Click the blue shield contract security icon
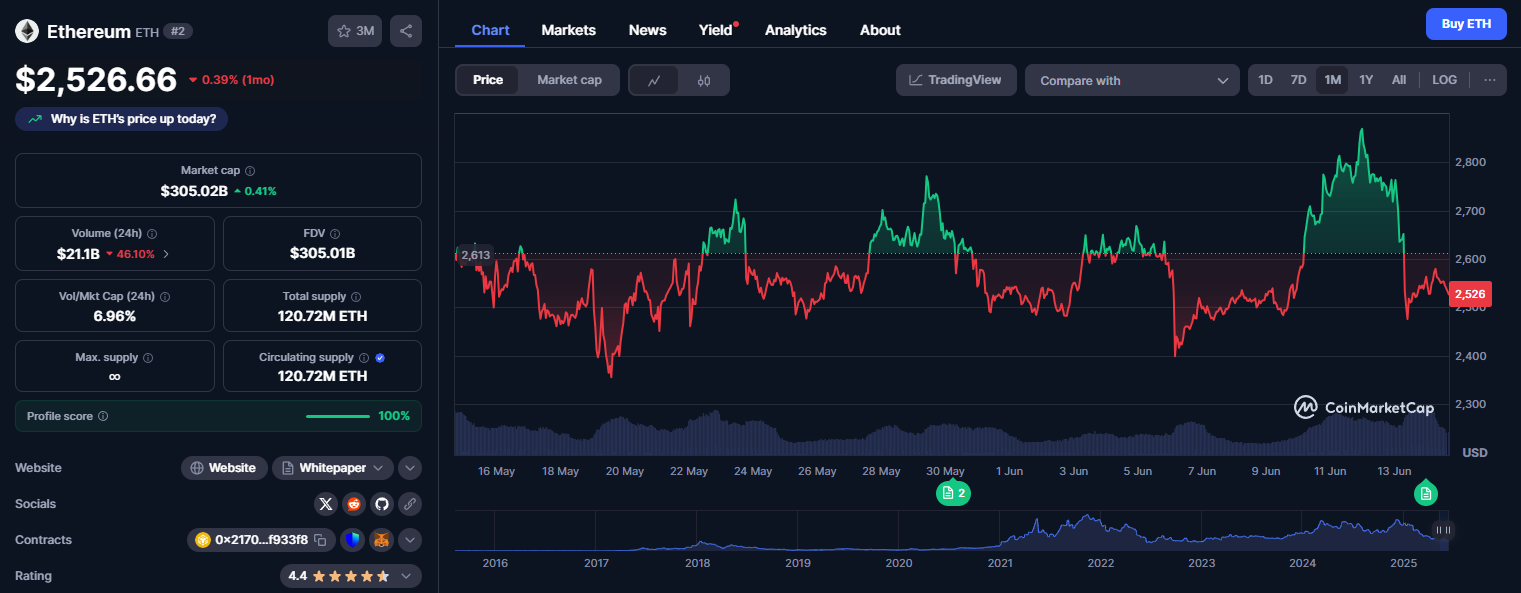1521x593 pixels. tap(351, 540)
